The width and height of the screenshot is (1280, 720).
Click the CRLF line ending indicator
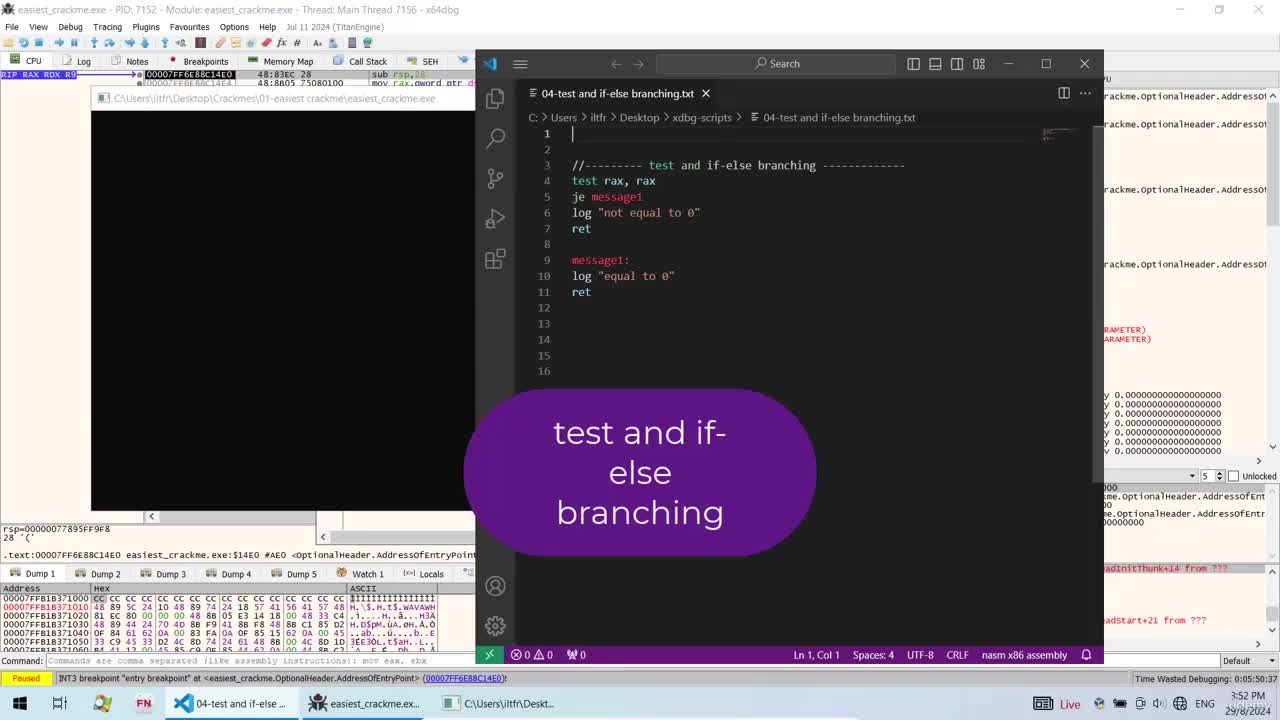(x=957, y=655)
